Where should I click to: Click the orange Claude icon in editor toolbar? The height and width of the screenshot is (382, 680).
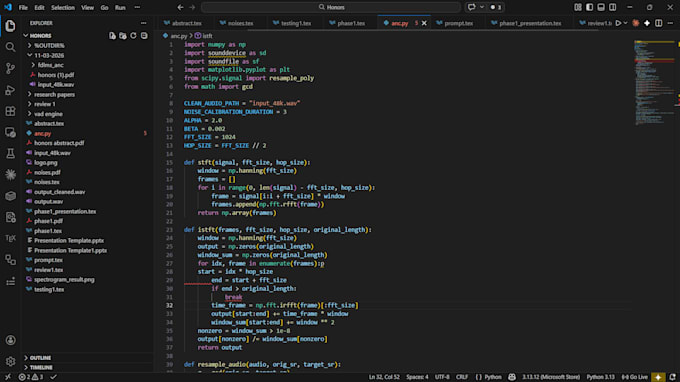point(636,23)
